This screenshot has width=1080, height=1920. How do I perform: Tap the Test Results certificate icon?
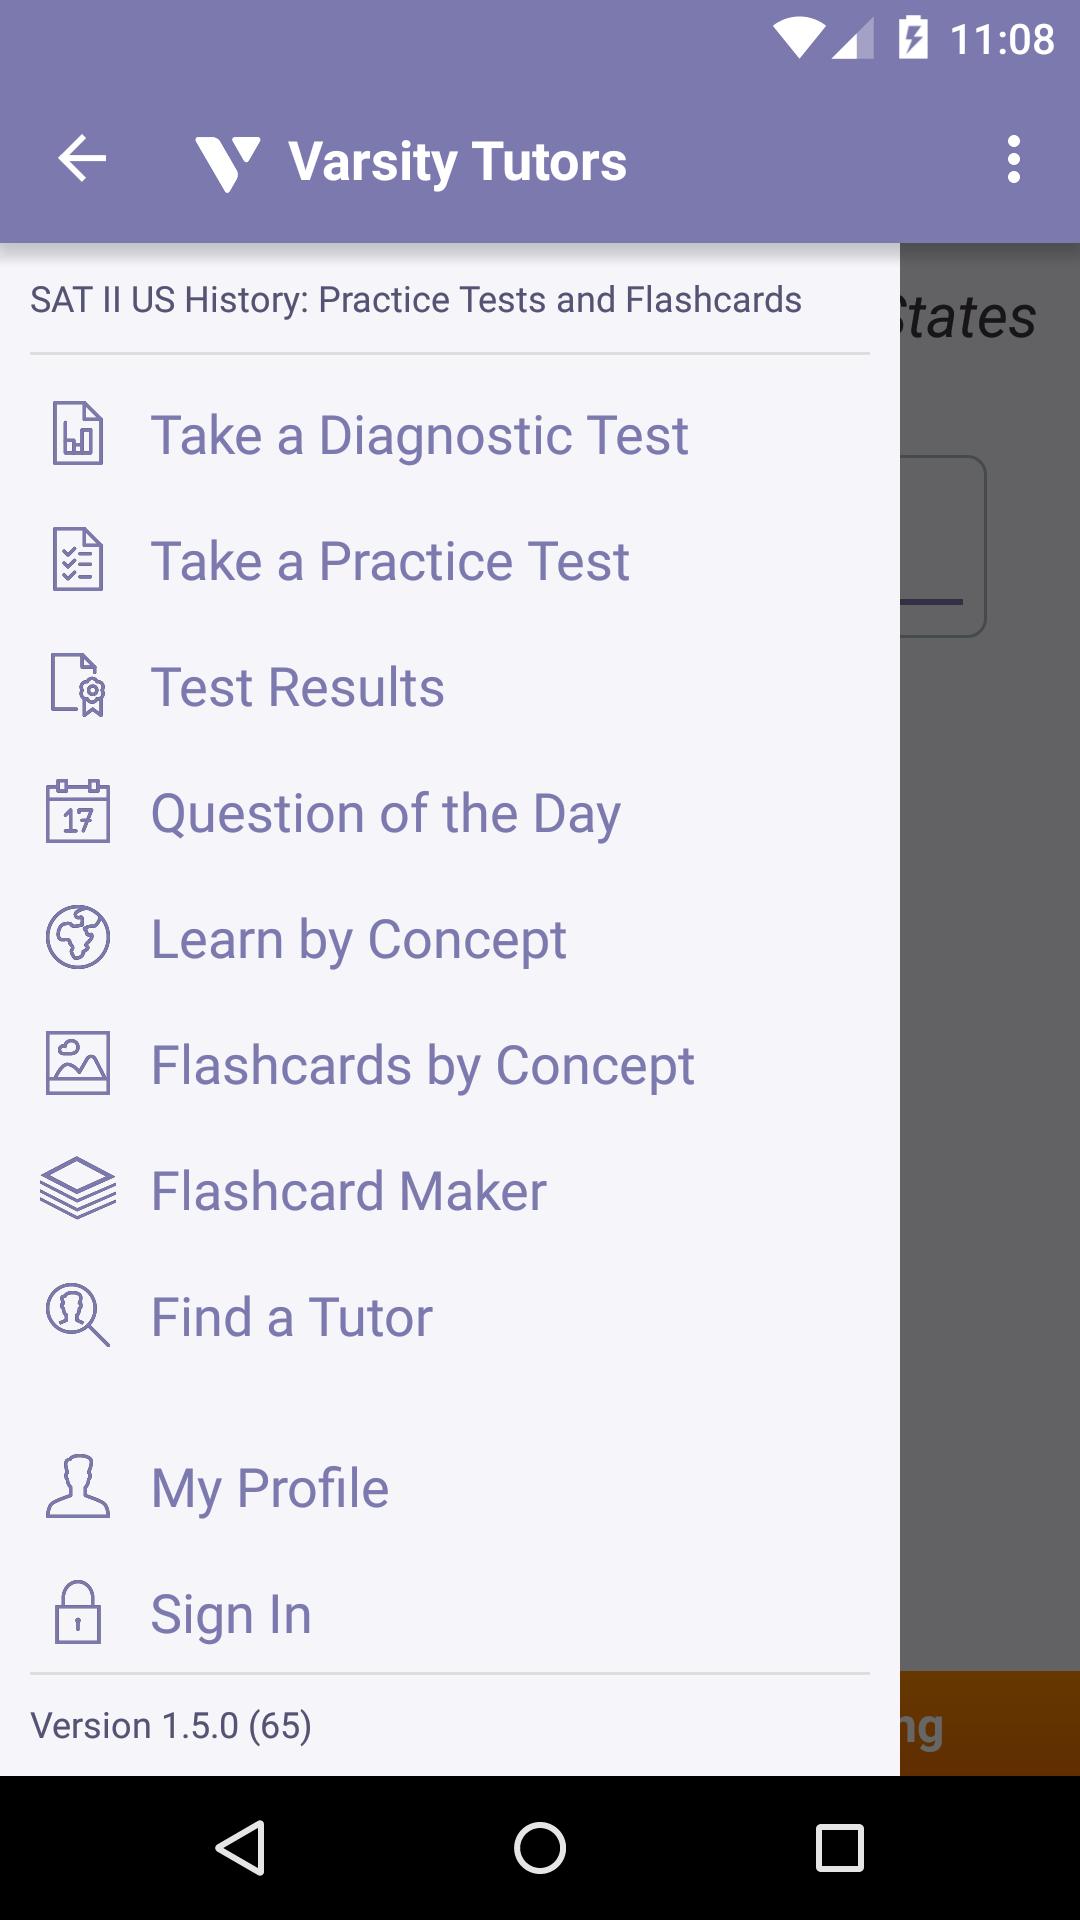tap(78, 686)
